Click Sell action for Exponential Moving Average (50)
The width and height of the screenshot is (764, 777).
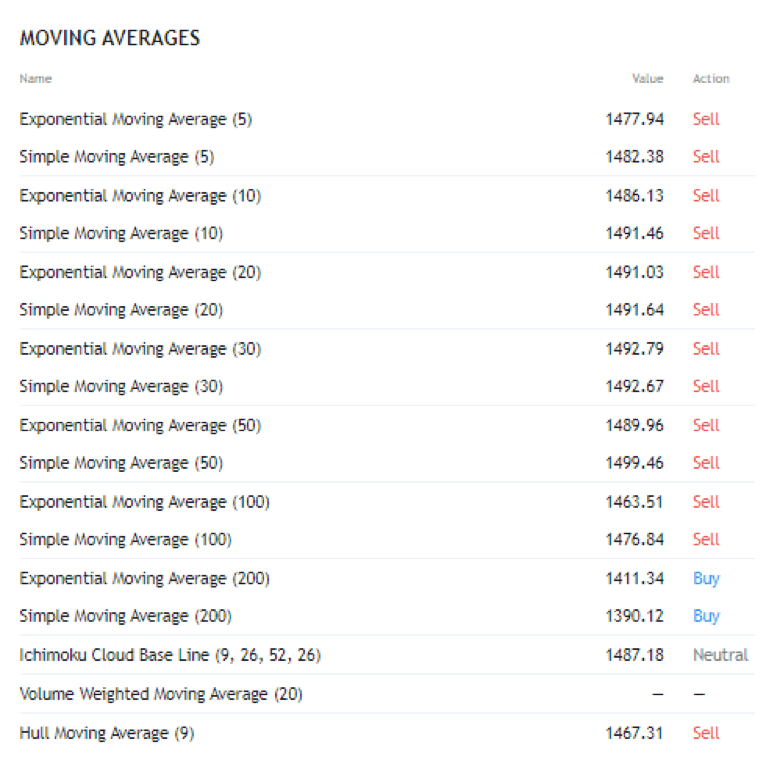click(706, 425)
